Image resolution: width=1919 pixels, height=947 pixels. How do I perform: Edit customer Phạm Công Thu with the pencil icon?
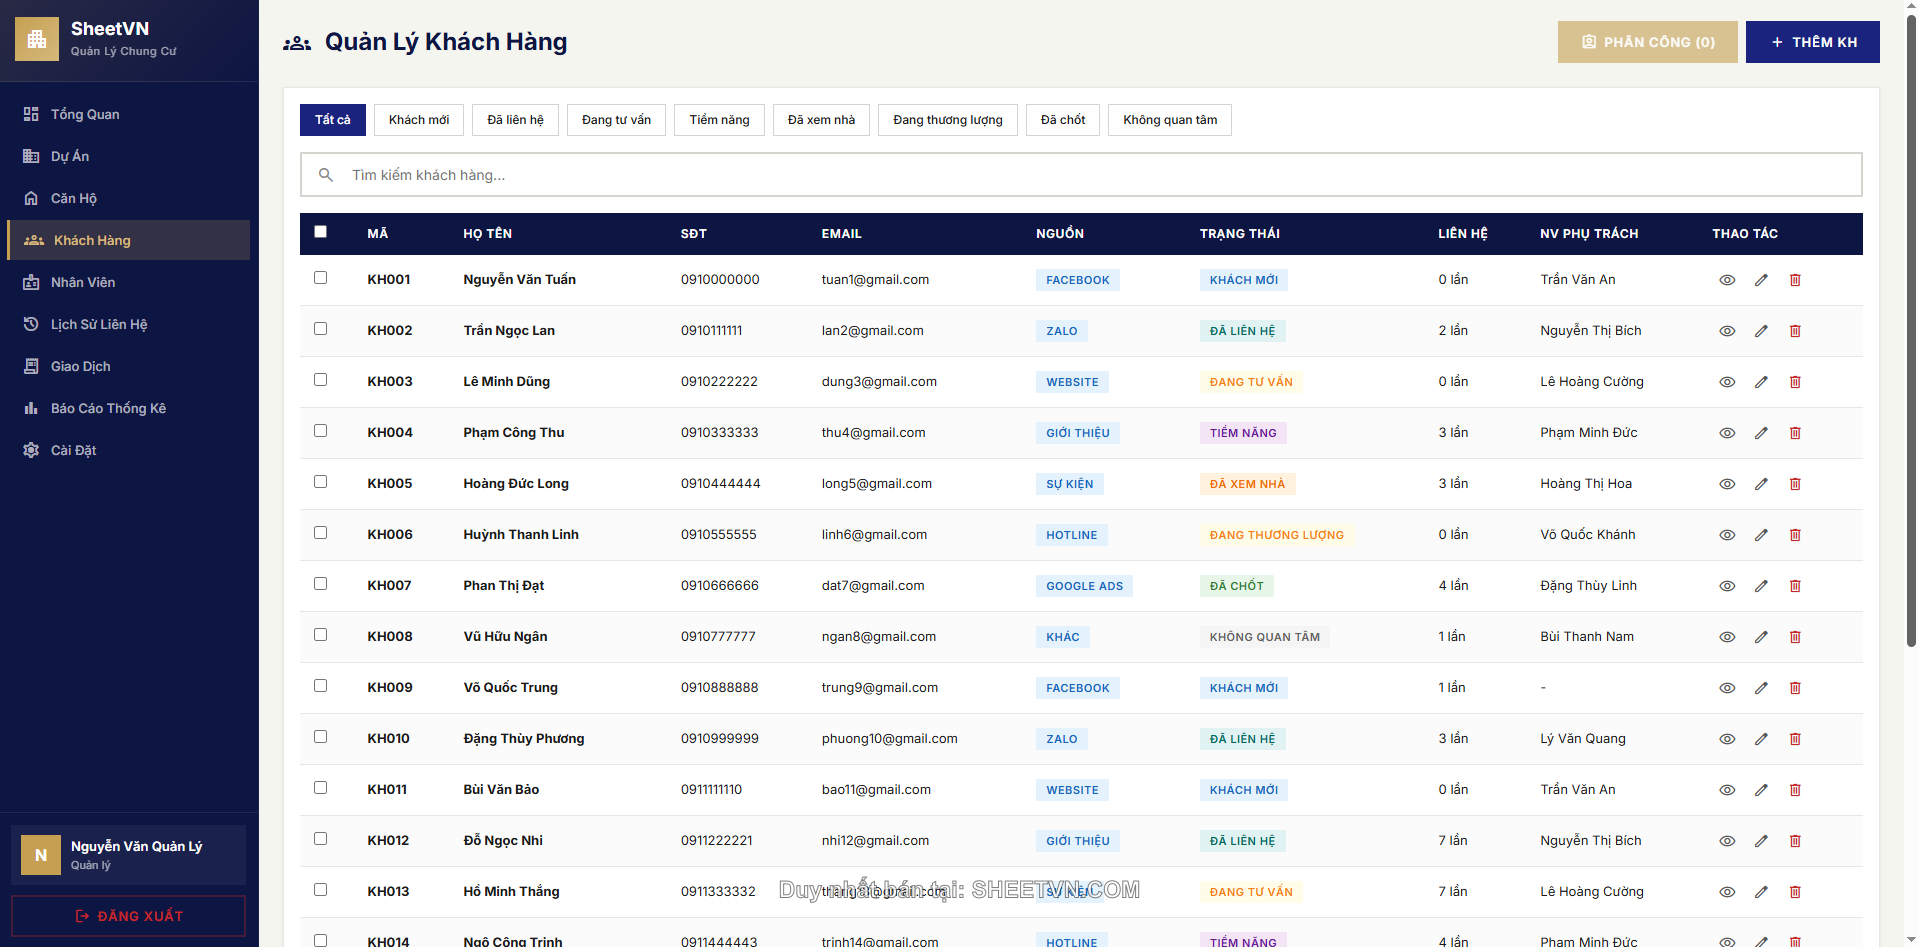pyautogui.click(x=1761, y=433)
